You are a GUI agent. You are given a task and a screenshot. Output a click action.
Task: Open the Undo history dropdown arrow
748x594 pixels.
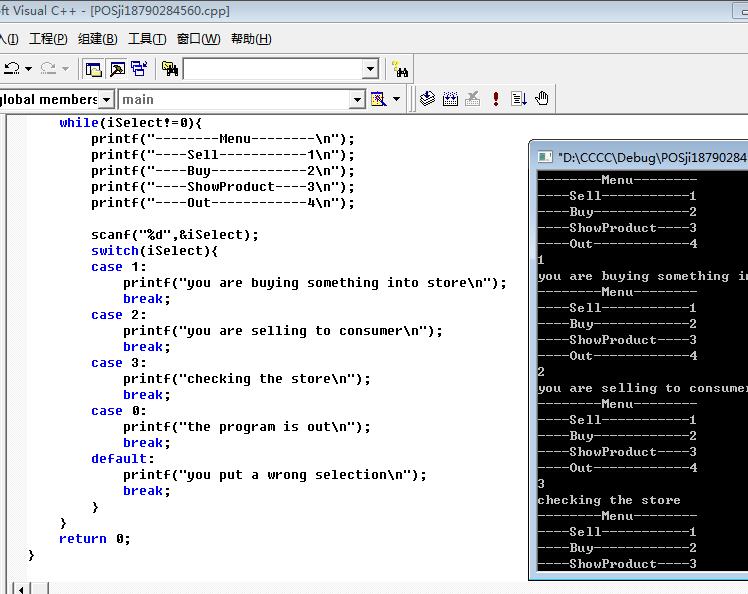coord(29,69)
